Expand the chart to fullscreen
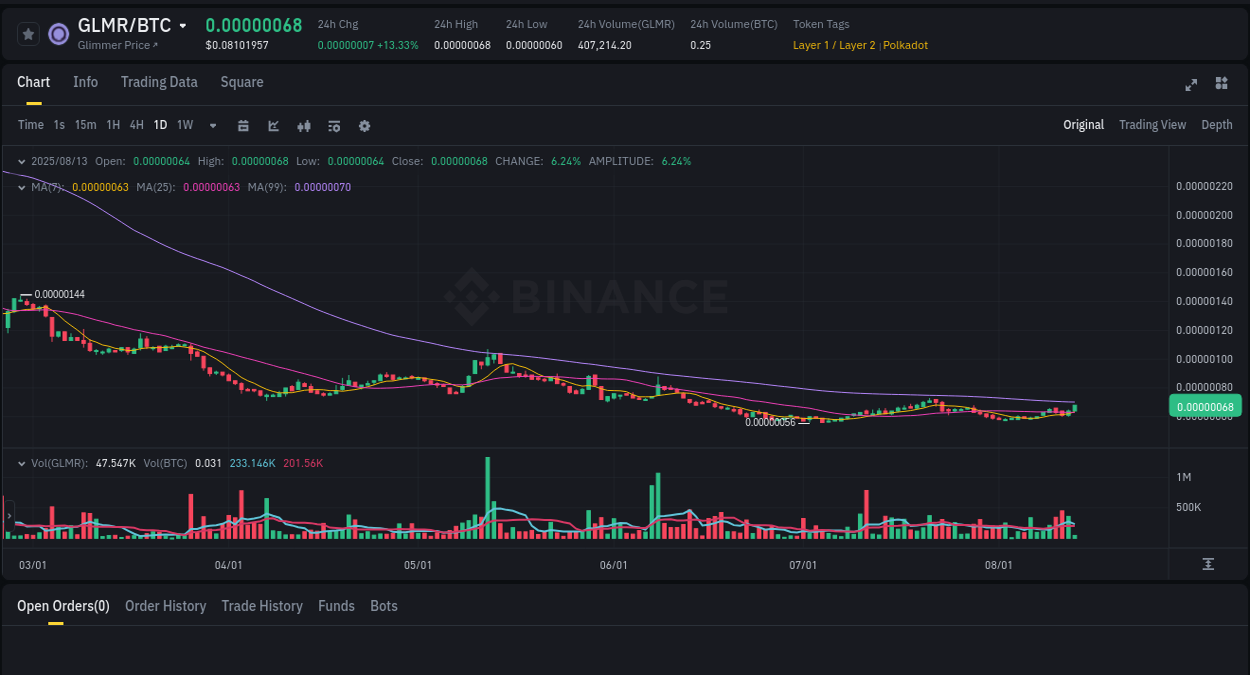 [x=1190, y=85]
